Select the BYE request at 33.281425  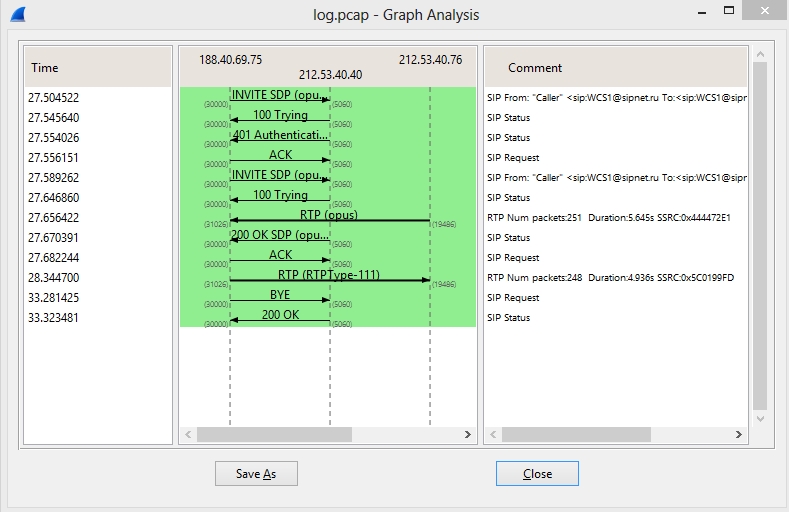280,298
